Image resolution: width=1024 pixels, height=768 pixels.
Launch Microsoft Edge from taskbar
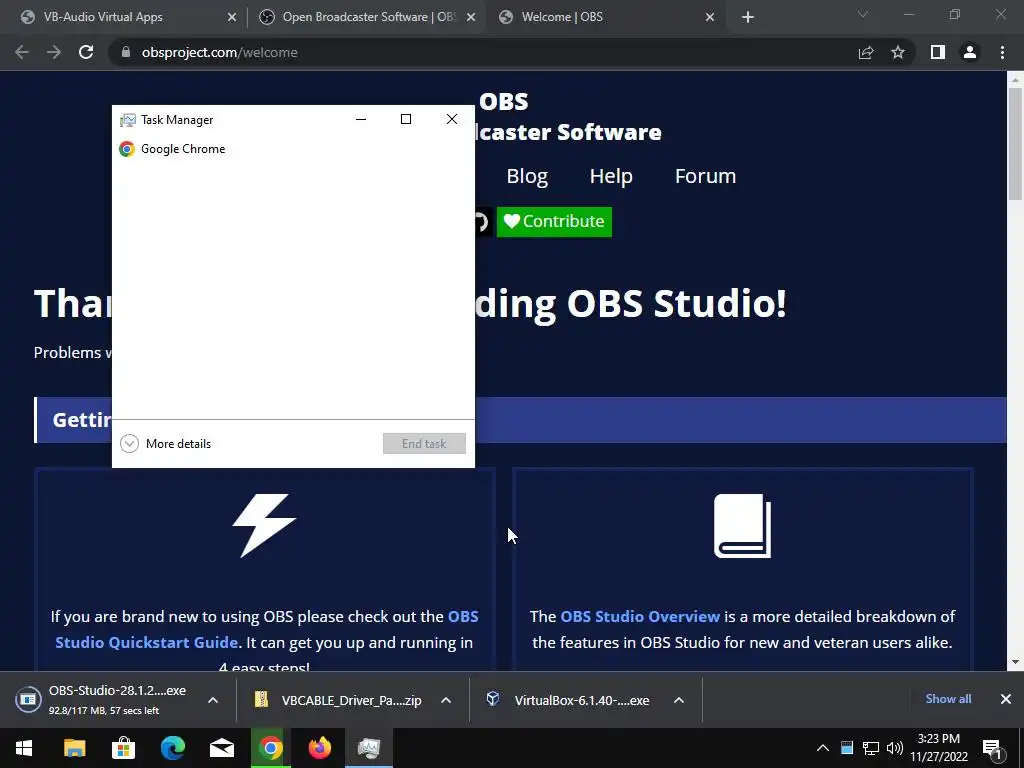tap(172, 748)
